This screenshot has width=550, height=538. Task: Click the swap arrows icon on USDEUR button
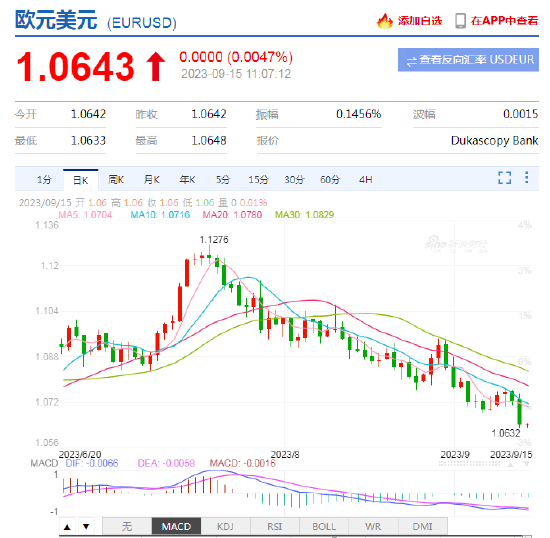point(411,61)
